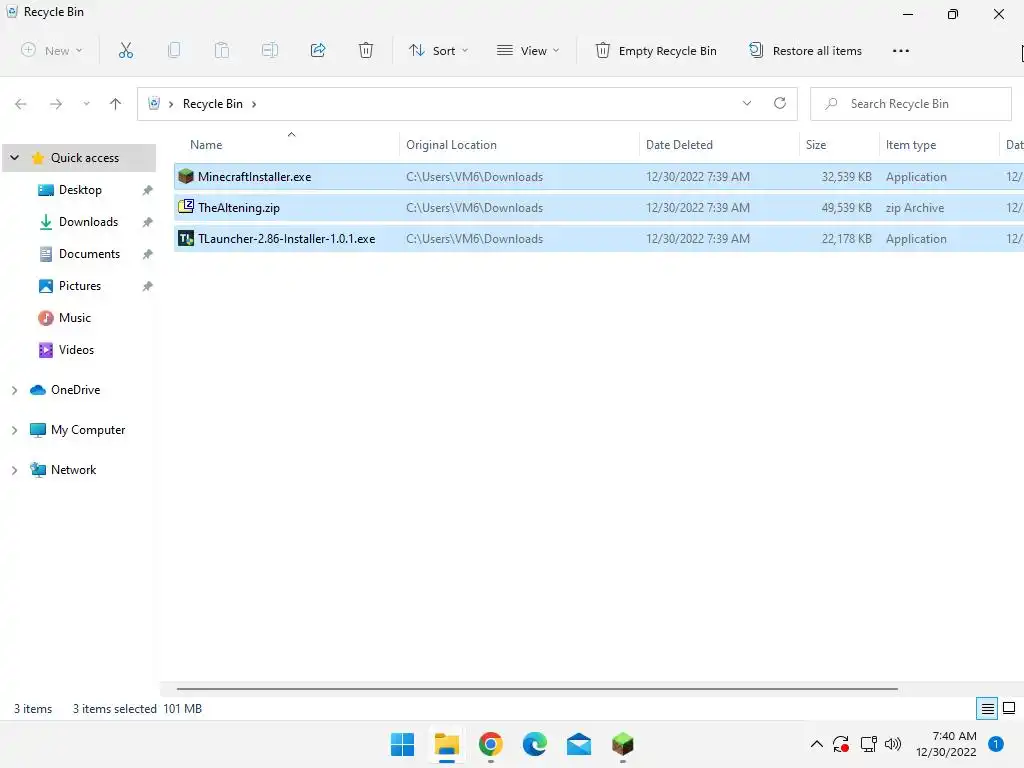Click Empty Recycle Bin button
The height and width of the screenshot is (768, 1024).
656,50
